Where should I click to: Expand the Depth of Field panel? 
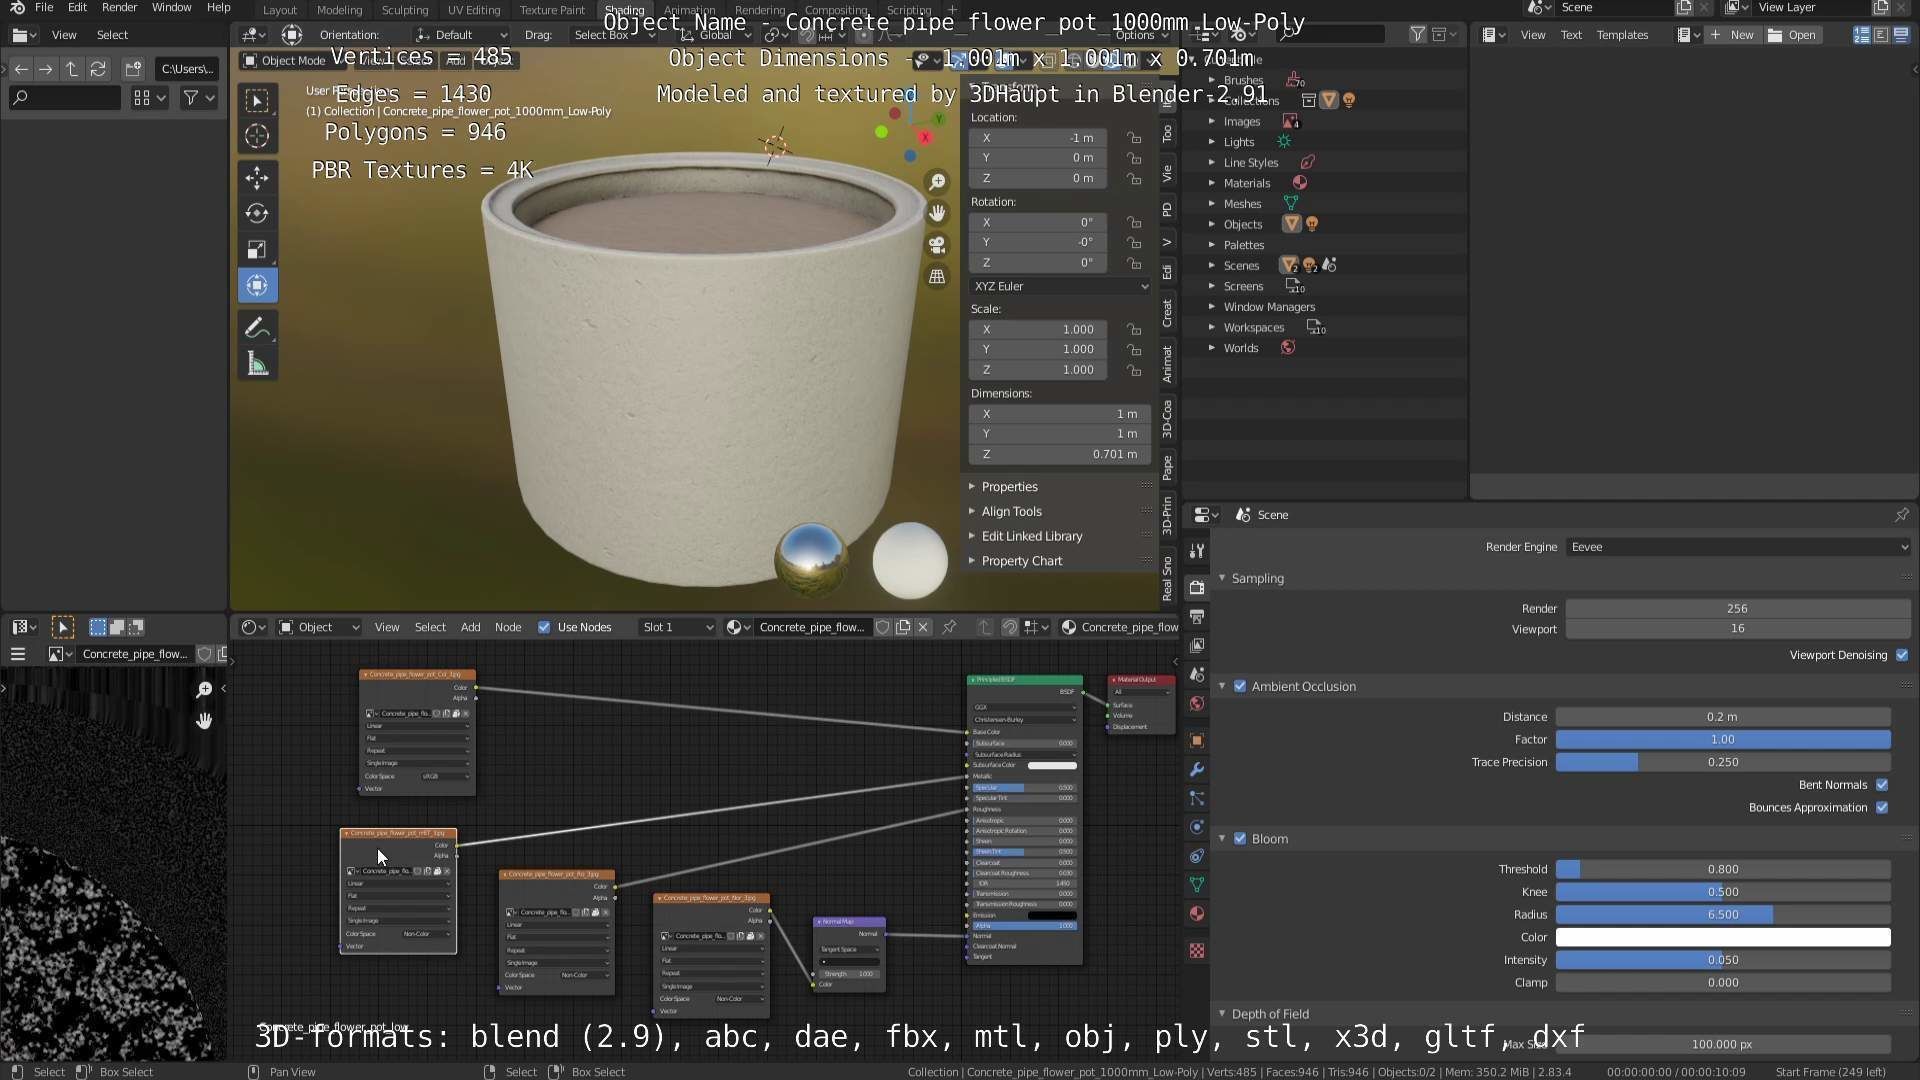pyautogui.click(x=1269, y=1014)
